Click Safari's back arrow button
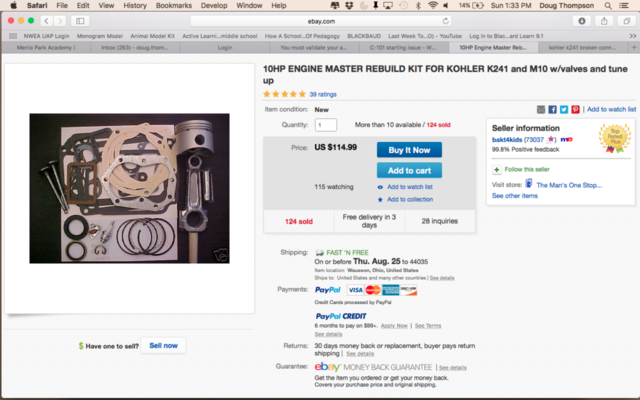The height and width of the screenshot is (400, 640). tap(48, 20)
